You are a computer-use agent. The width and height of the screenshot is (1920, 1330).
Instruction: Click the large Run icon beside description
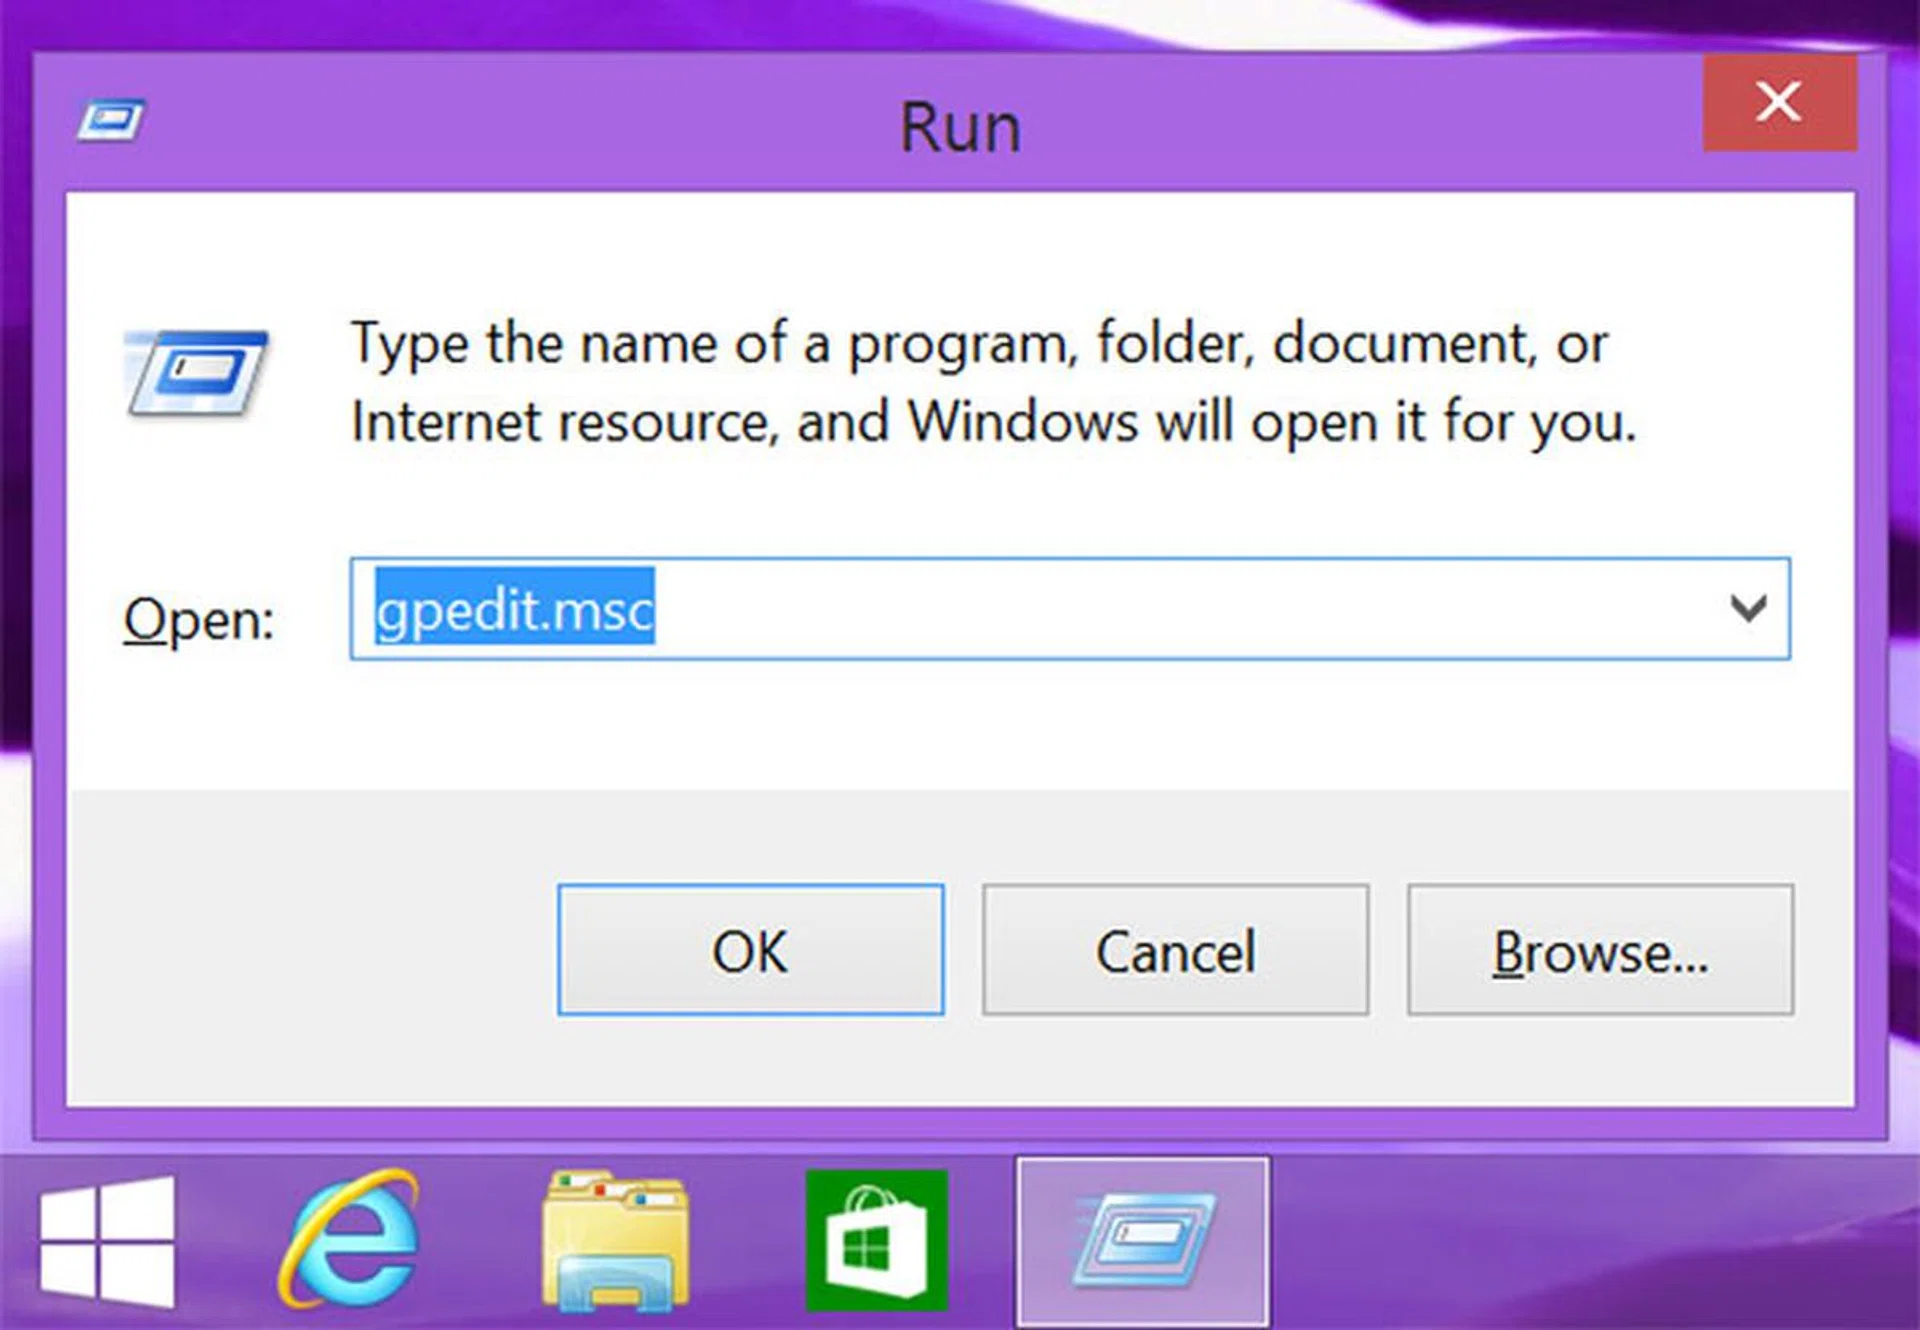coord(197,373)
